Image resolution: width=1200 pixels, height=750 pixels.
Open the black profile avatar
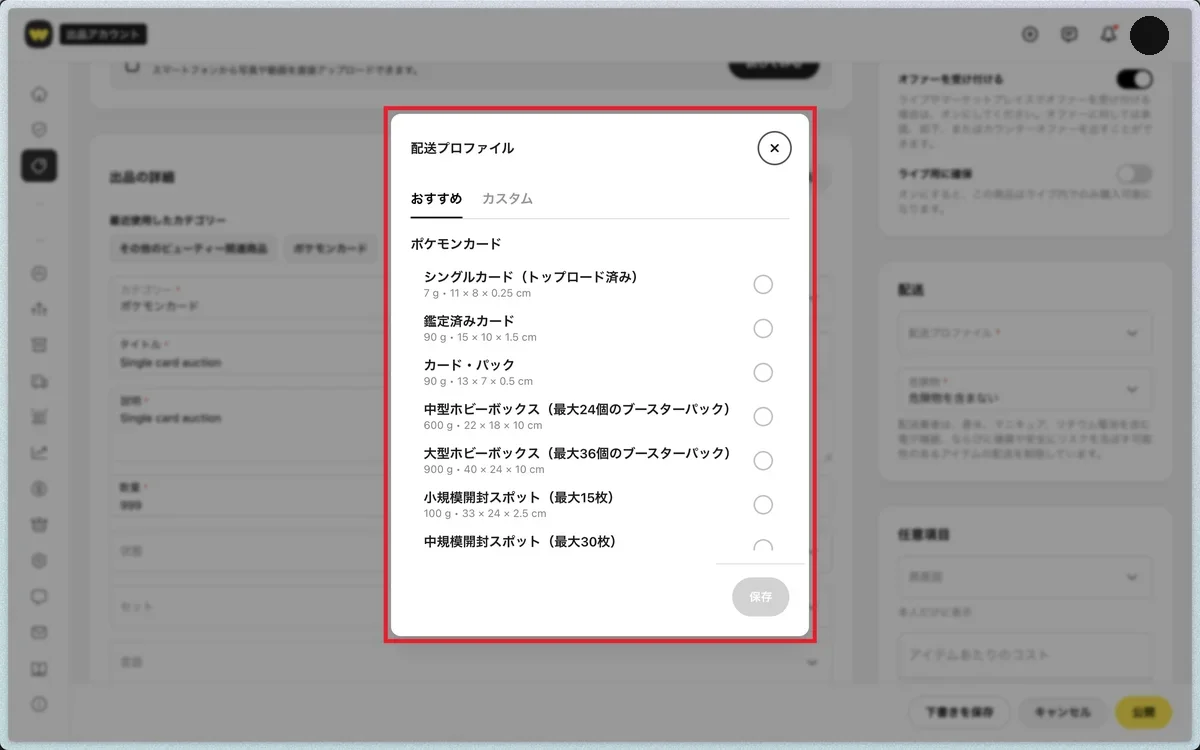click(1150, 35)
